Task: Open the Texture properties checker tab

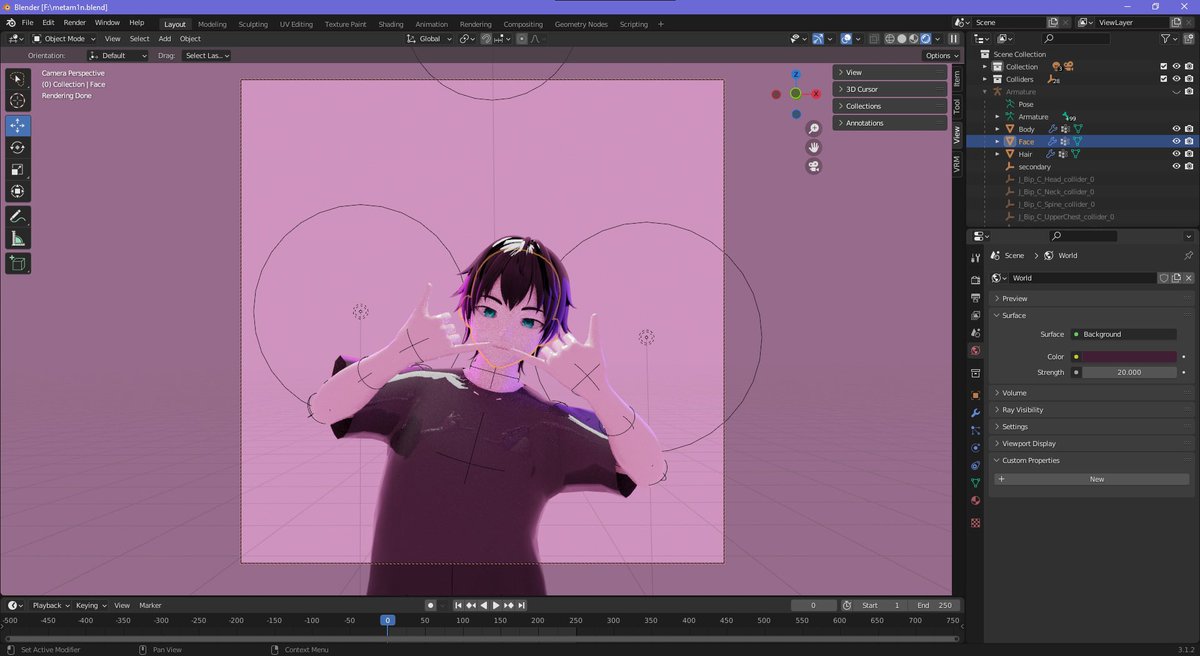Action: coord(975,522)
